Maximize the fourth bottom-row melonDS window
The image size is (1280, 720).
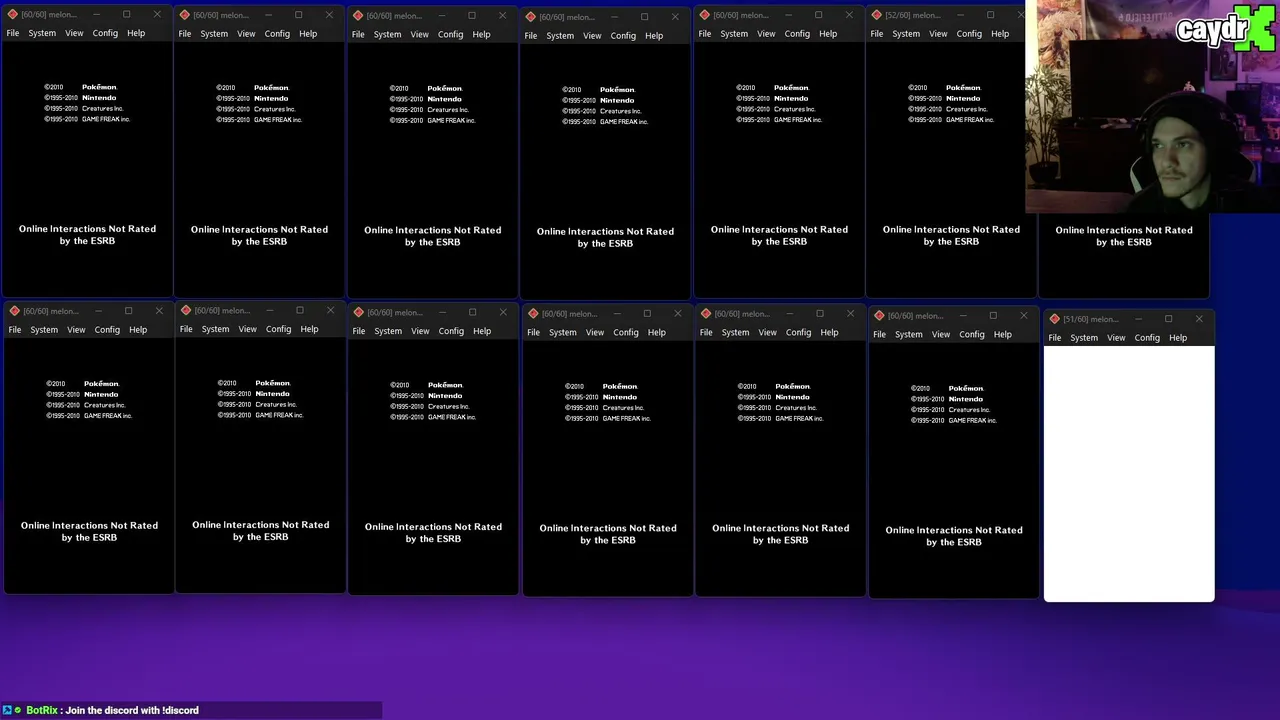[x=647, y=314]
